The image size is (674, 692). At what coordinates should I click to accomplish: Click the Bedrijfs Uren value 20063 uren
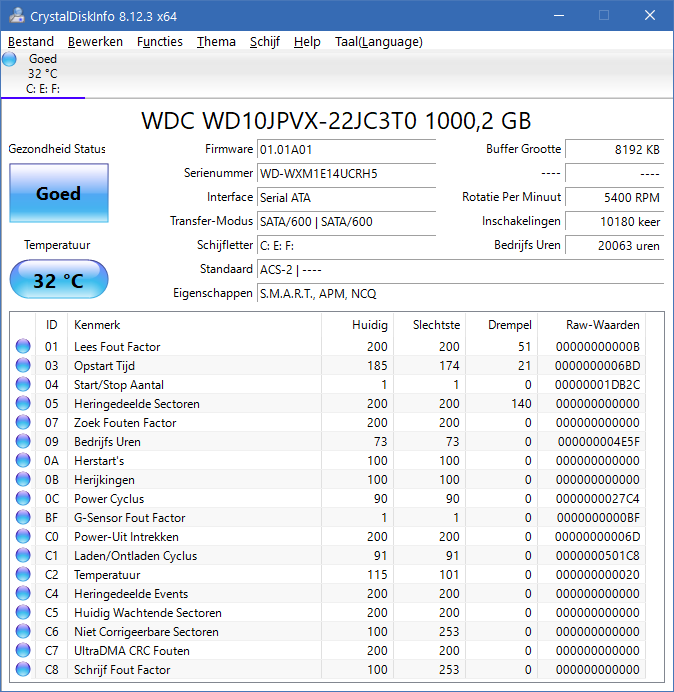(614, 245)
